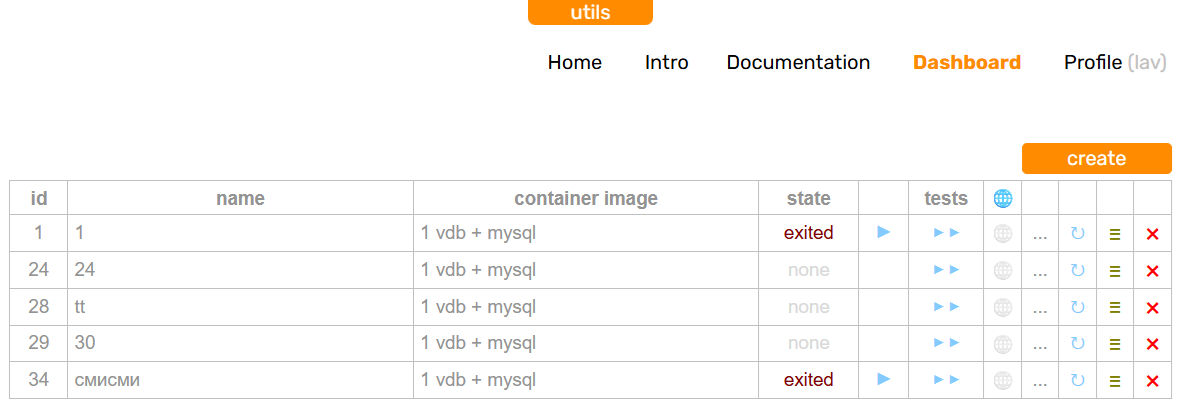Image resolution: width=1181 pixels, height=411 pixels.
Task: Click the orange utils button
Action: click(590, 12)
